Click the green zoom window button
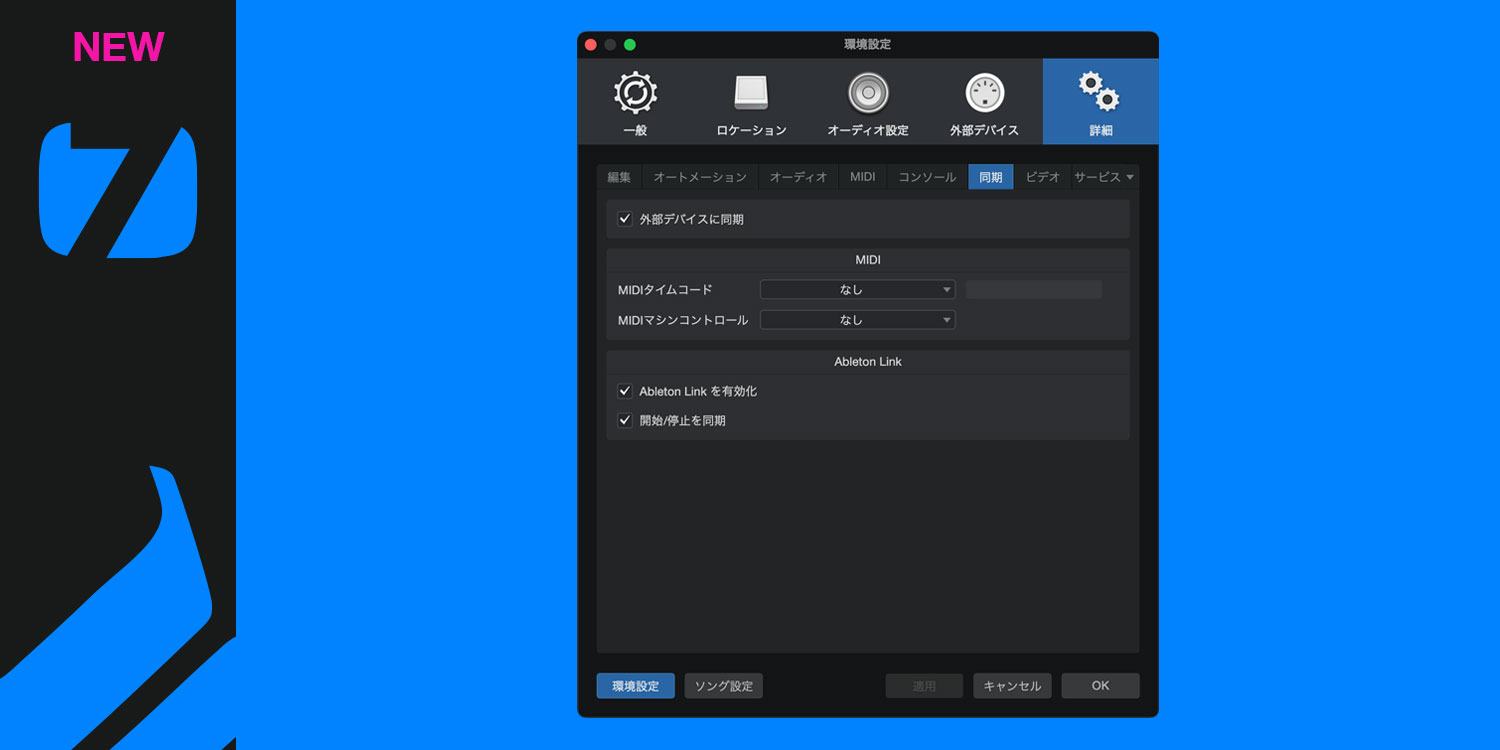The height and width of the screenshot is (750, 1500). pos(630,45)
